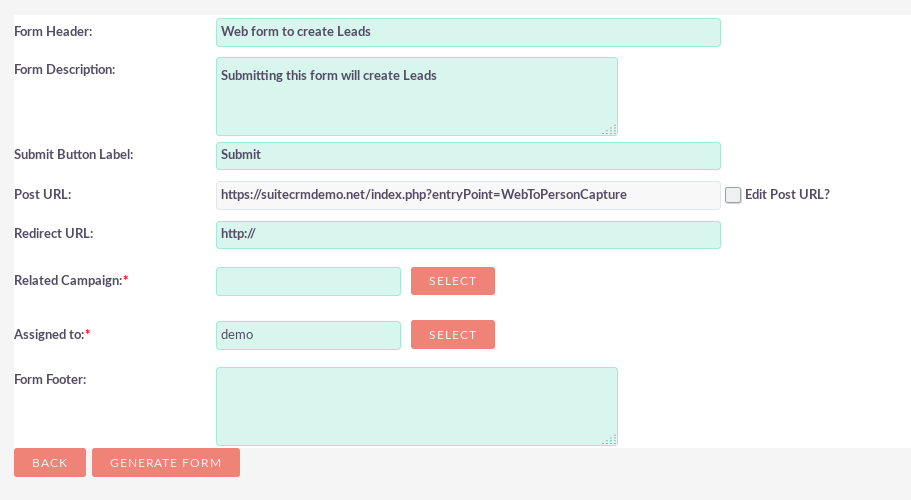The height and width of the screenshot is (500, 911).
Task: Click the Assigned to field containing demo
Action: click(x=308, y=335)
